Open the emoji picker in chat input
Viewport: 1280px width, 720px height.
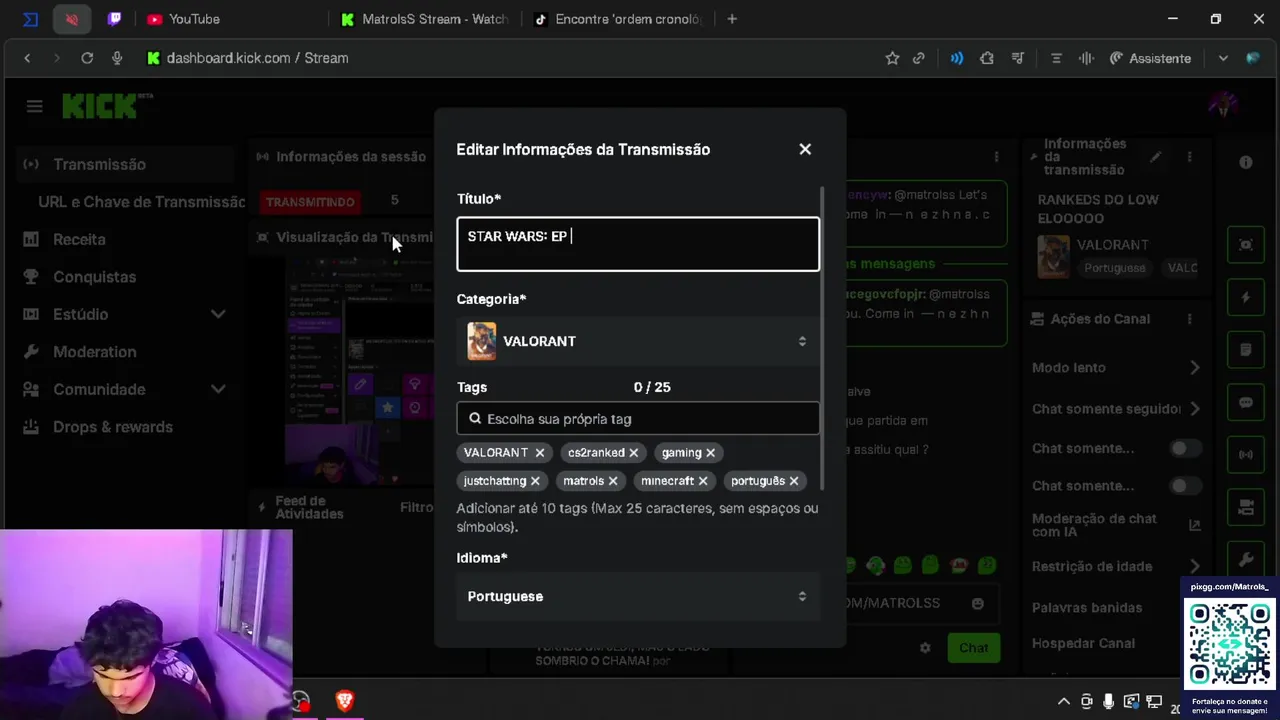pyautogui.click(x=978, y=603)
